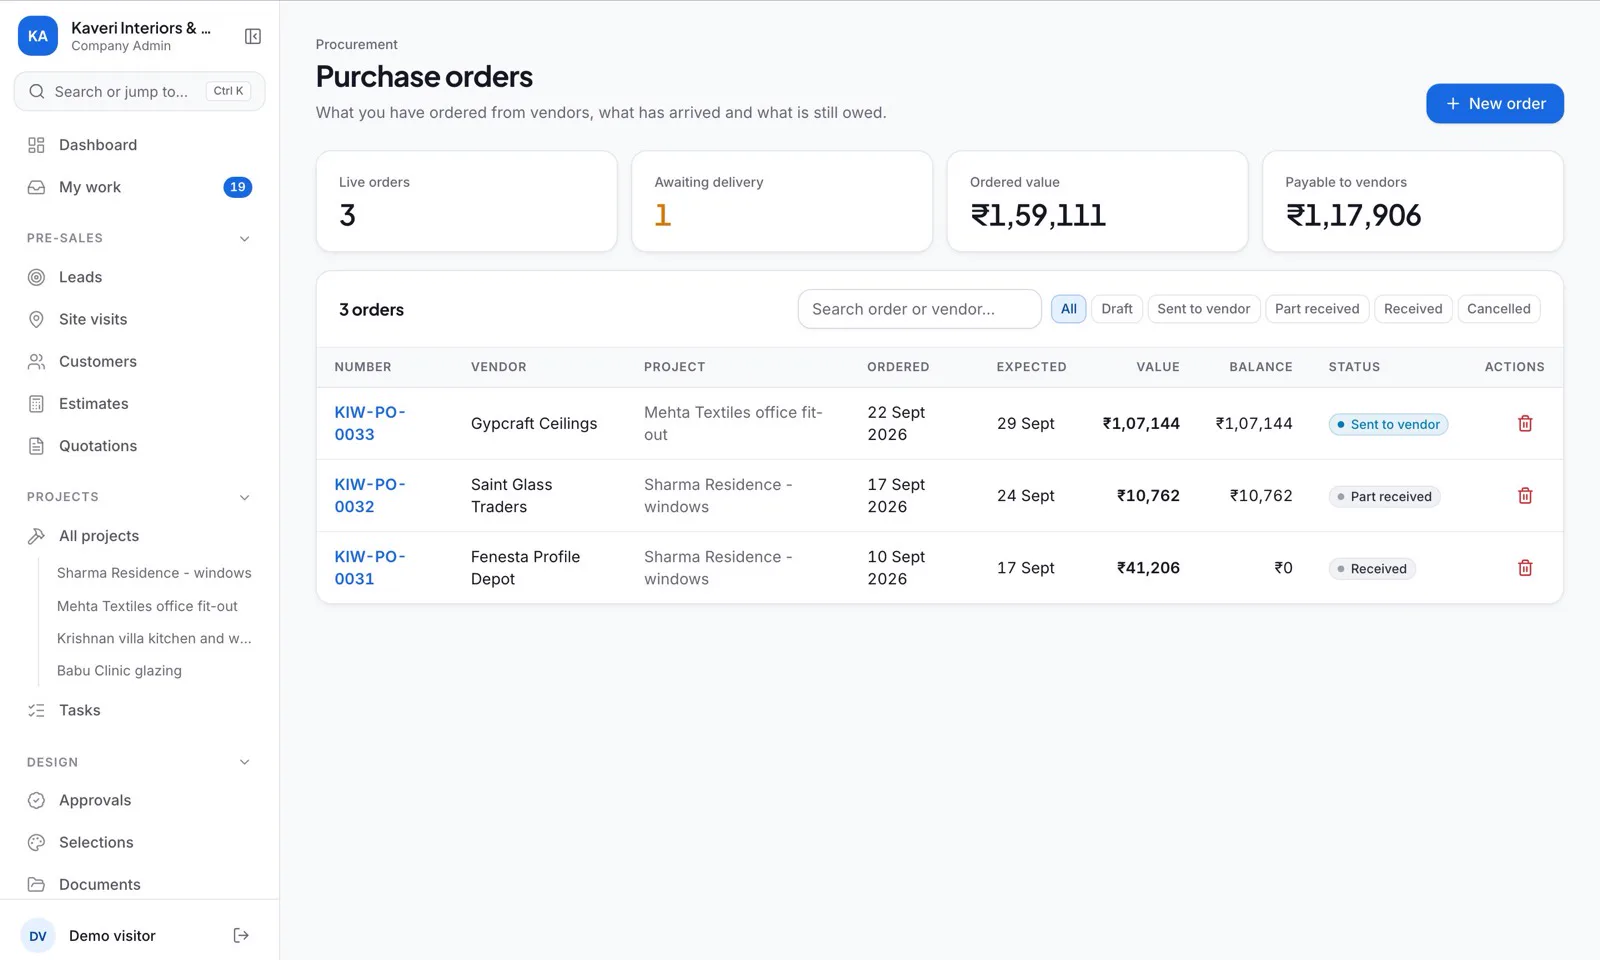Image resolution: width=1600 pixels, height=960 pixels.
Task: Click the Fenesta Profile Depot vendor cell
Action: click(526, 567)
